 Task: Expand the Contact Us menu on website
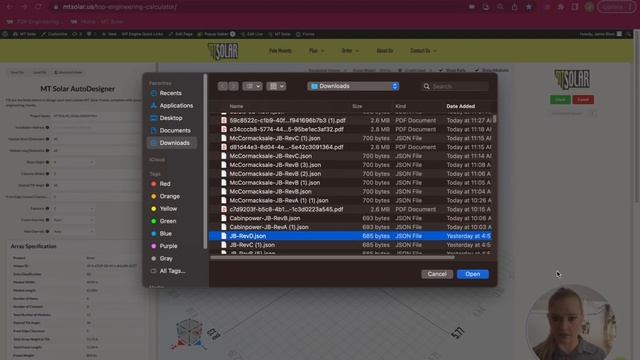(423, 51)
